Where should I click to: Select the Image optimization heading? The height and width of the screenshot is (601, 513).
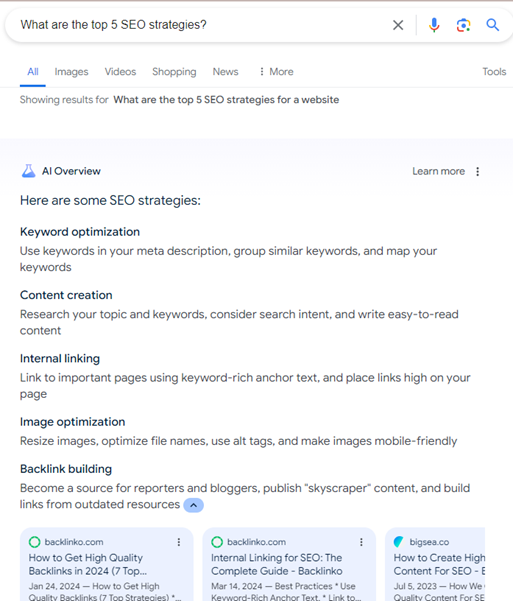pyautogui.click(x=72, y=422)
